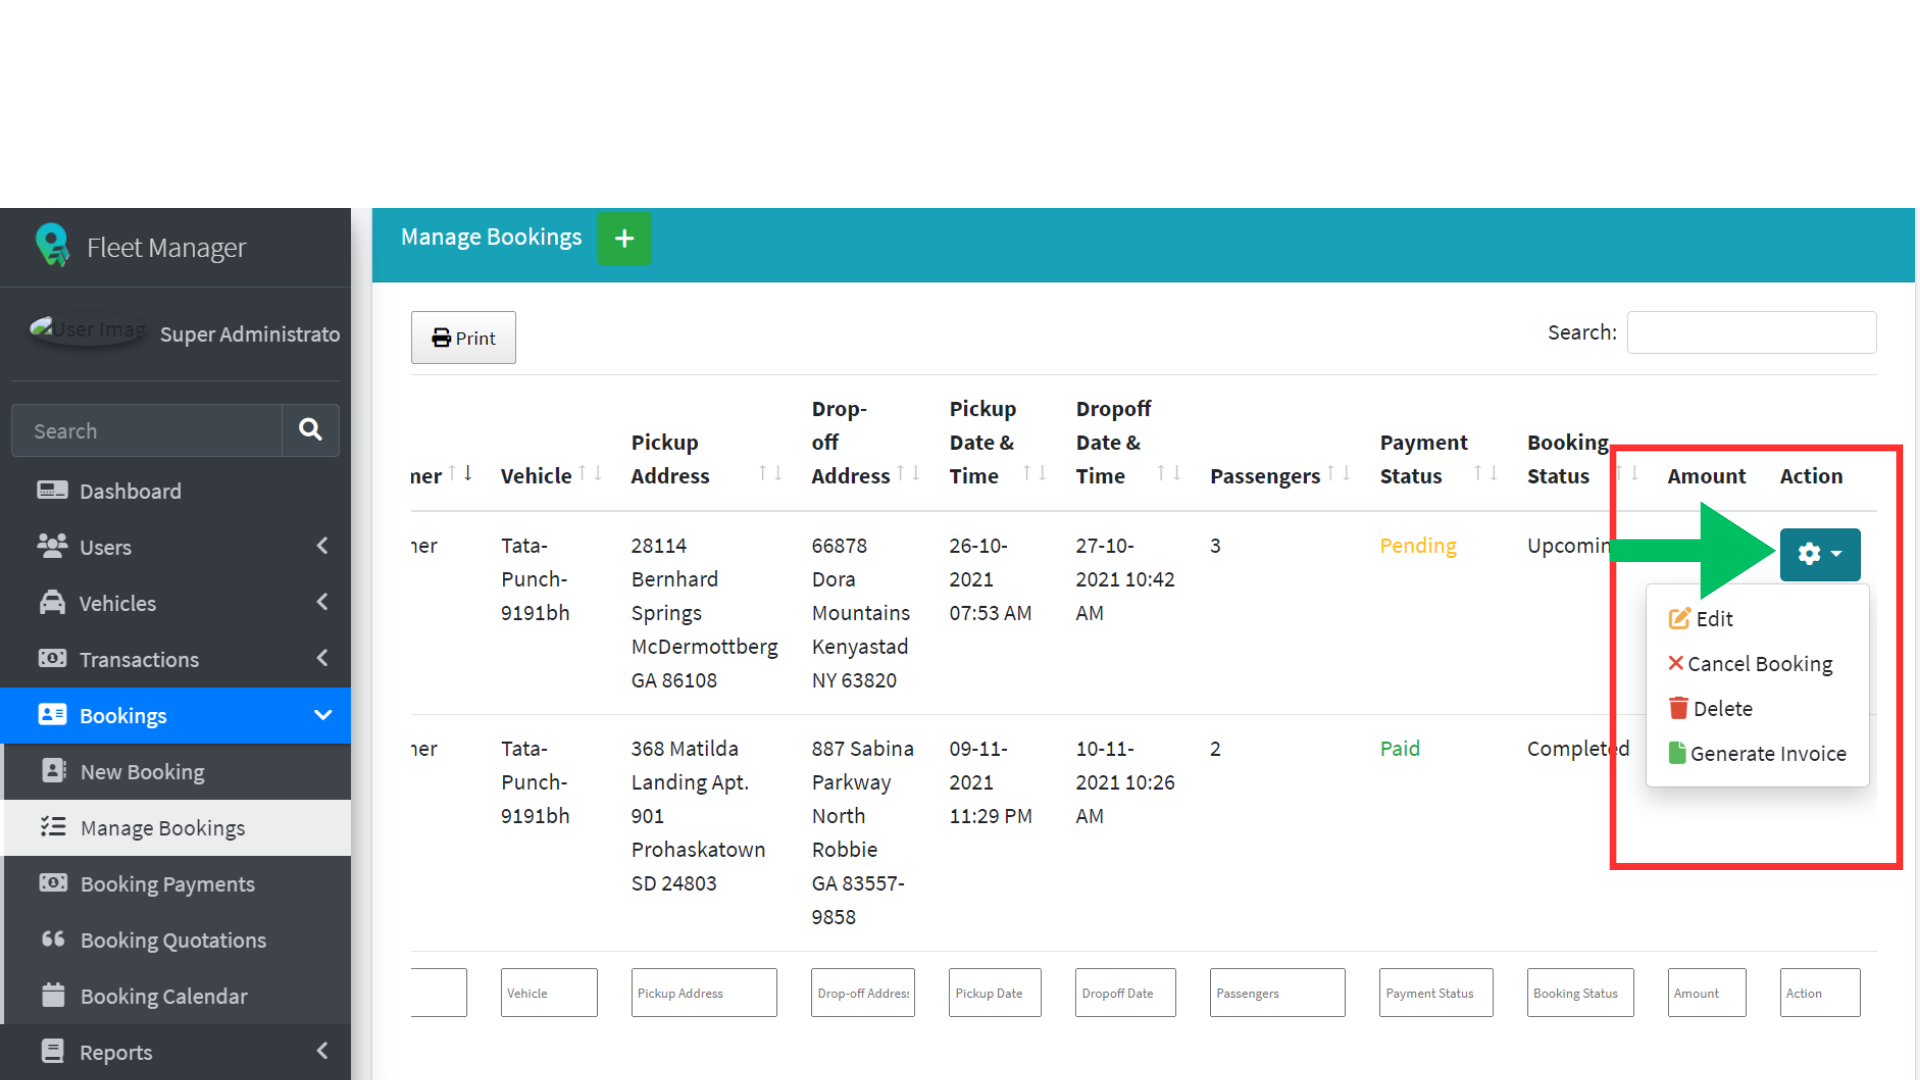Click the Print button
The width and height of the screenshot is (1920, 1080).
coord(463,338)
